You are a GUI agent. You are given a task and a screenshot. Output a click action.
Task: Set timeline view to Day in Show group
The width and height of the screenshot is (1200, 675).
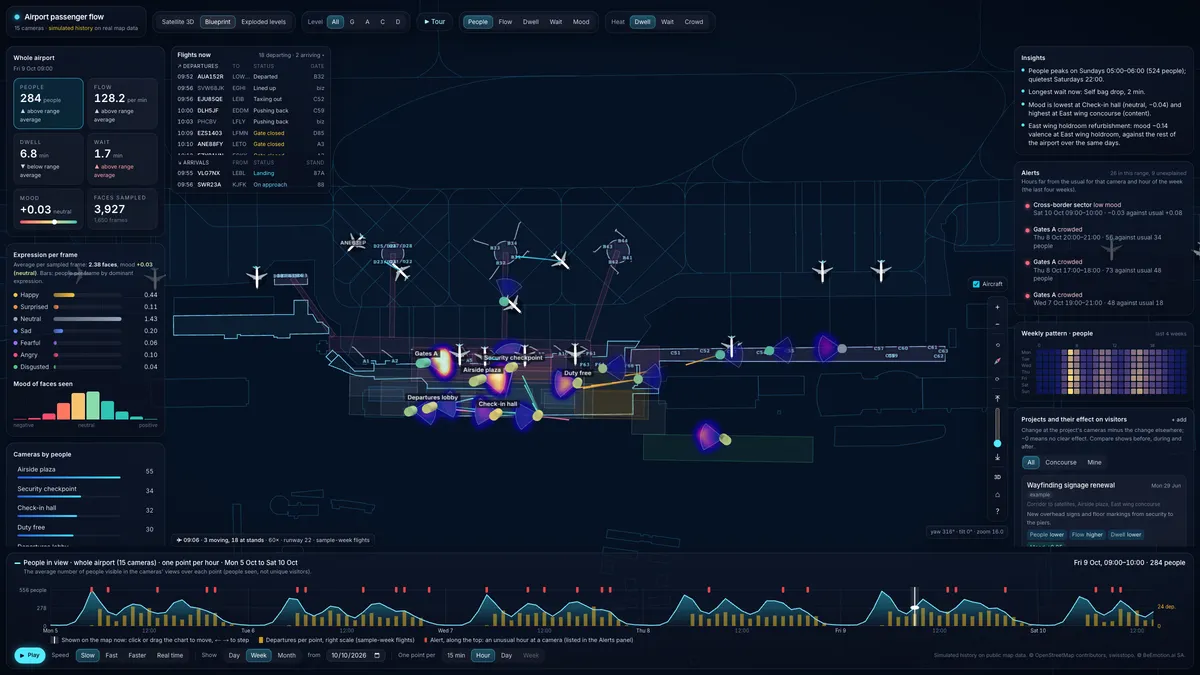(x=234, y=655)
